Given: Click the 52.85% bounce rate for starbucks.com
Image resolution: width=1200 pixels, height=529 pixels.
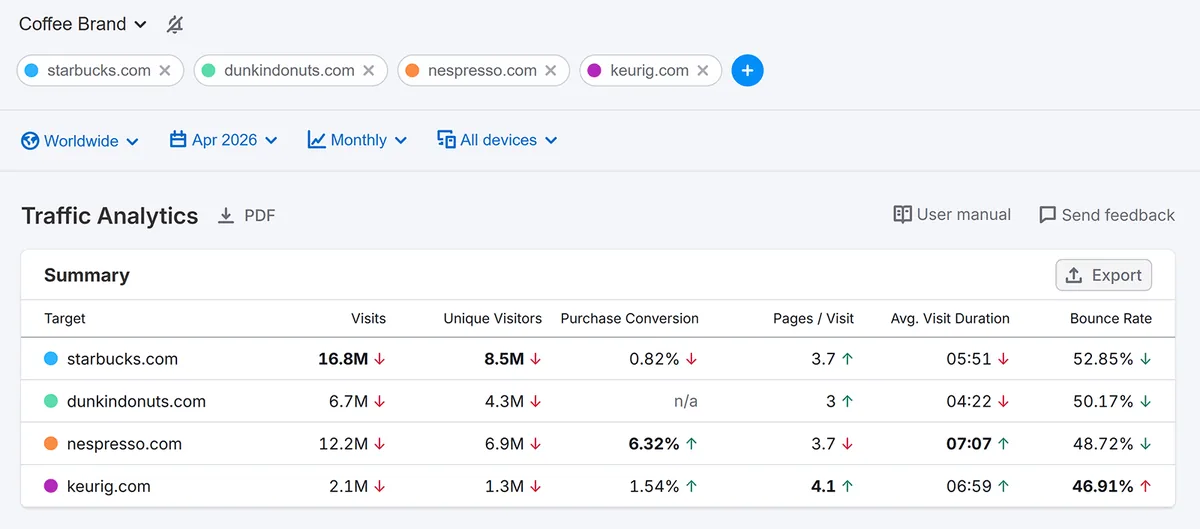Looking at the screenshot, I should tap(1103, 359).
